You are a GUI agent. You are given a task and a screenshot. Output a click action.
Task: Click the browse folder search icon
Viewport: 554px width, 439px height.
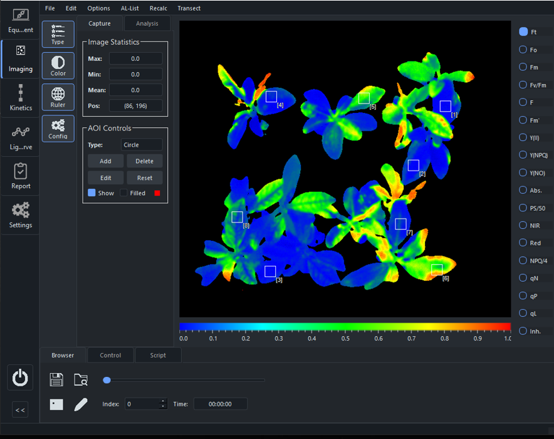(x=81, y=380)
